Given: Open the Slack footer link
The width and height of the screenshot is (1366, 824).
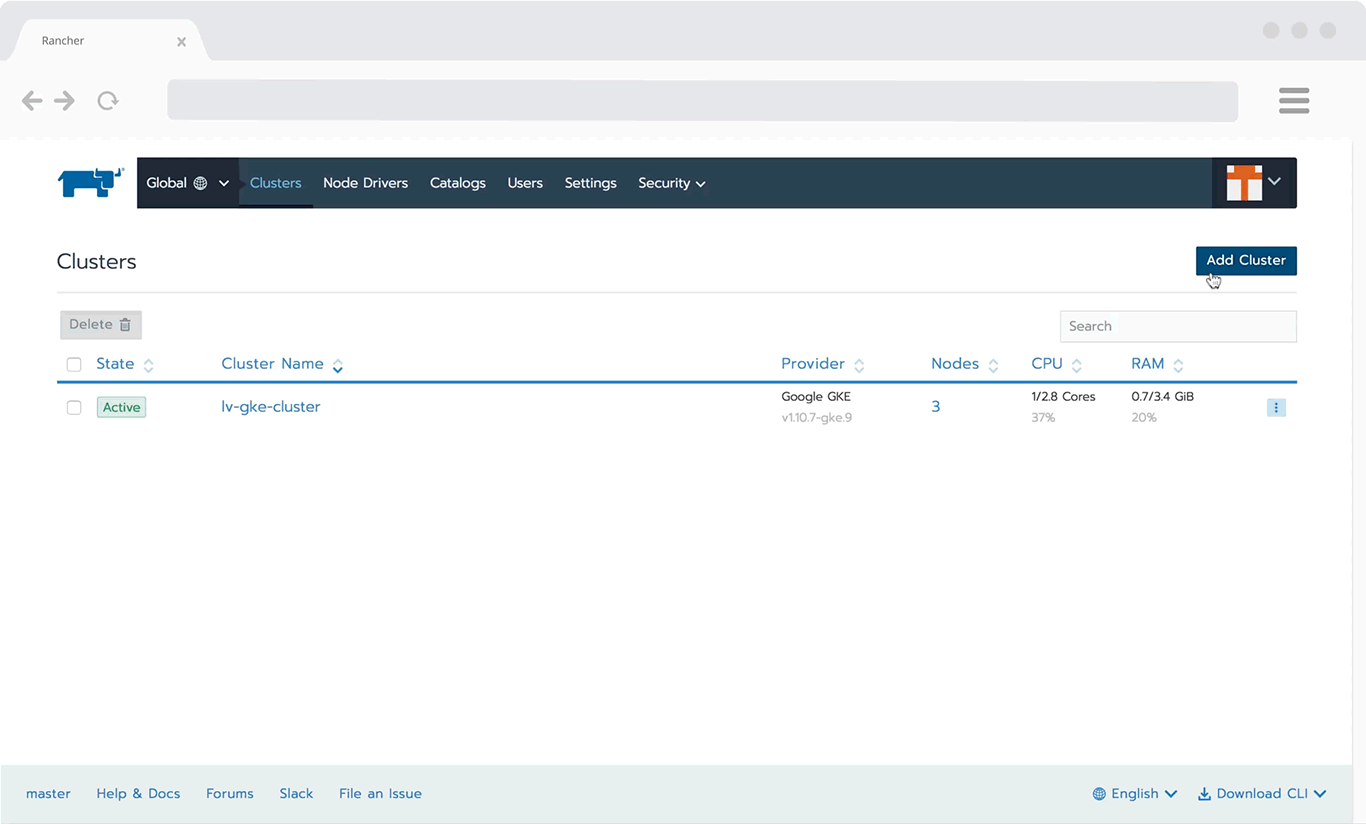Looking at the screenshot, I should (296, 794).
